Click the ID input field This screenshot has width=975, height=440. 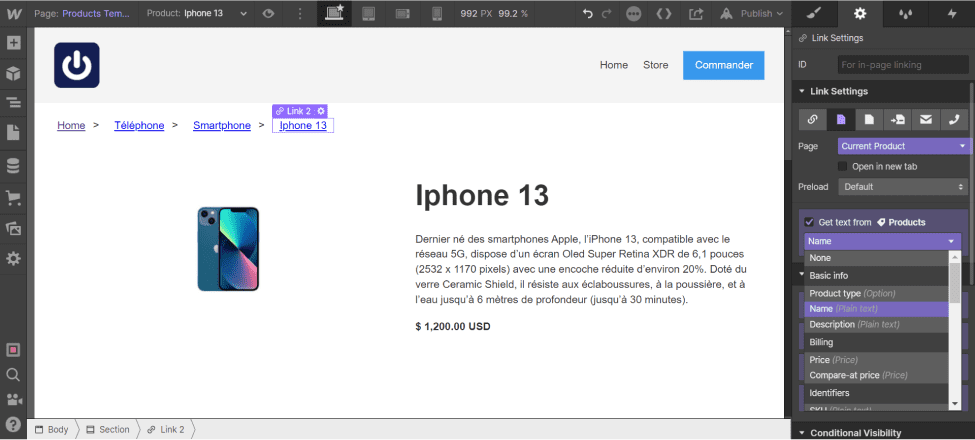pyautogui.click(x=903, y=65)
